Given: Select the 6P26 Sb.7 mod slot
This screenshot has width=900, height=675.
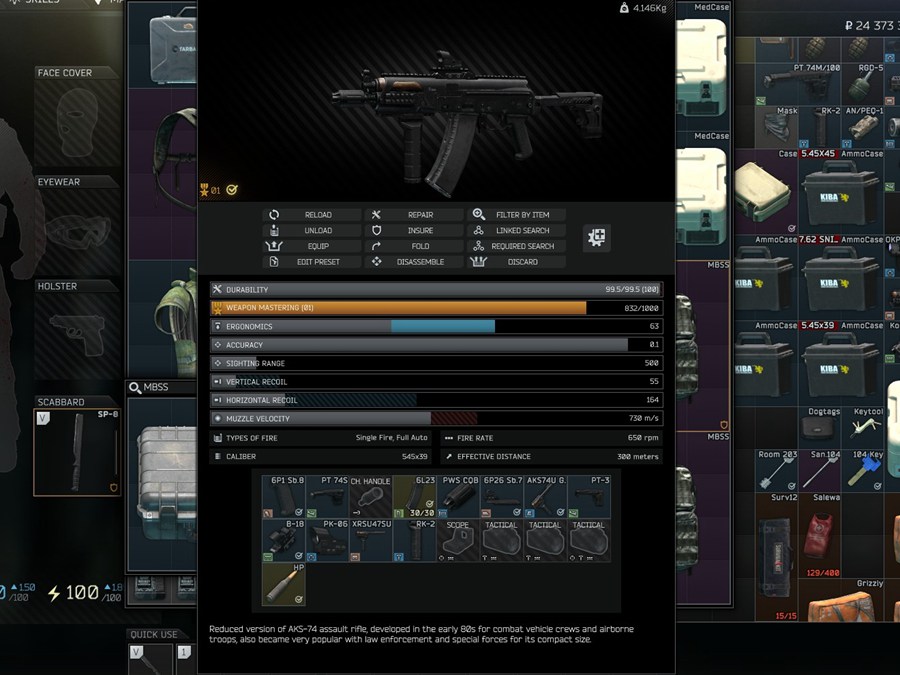Looking at the screenshot, I should (x=502, y=496).
